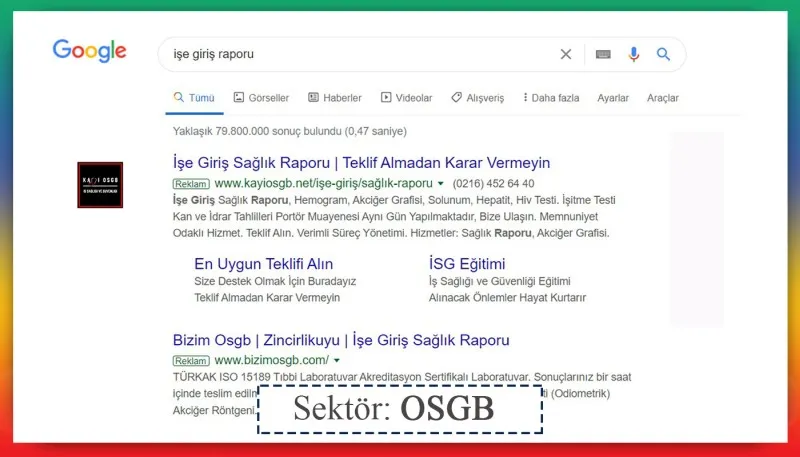This screenshot has height=457, width=800.
Task: Click the www.kayiosgb.net ad URL
Action: (x=323, y=184)
